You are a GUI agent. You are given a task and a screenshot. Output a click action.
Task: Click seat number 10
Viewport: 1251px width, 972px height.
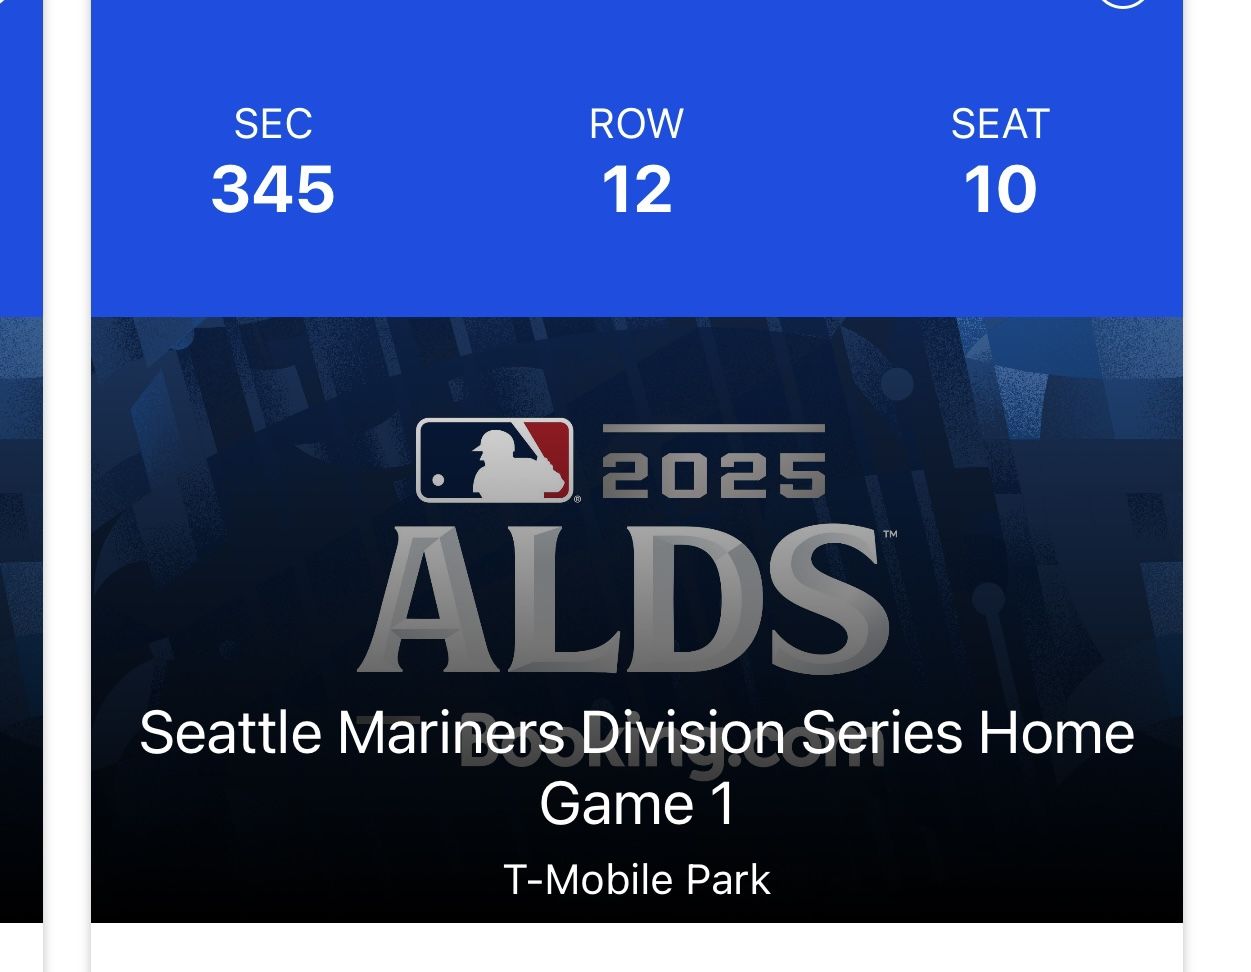pos(1000,190)
